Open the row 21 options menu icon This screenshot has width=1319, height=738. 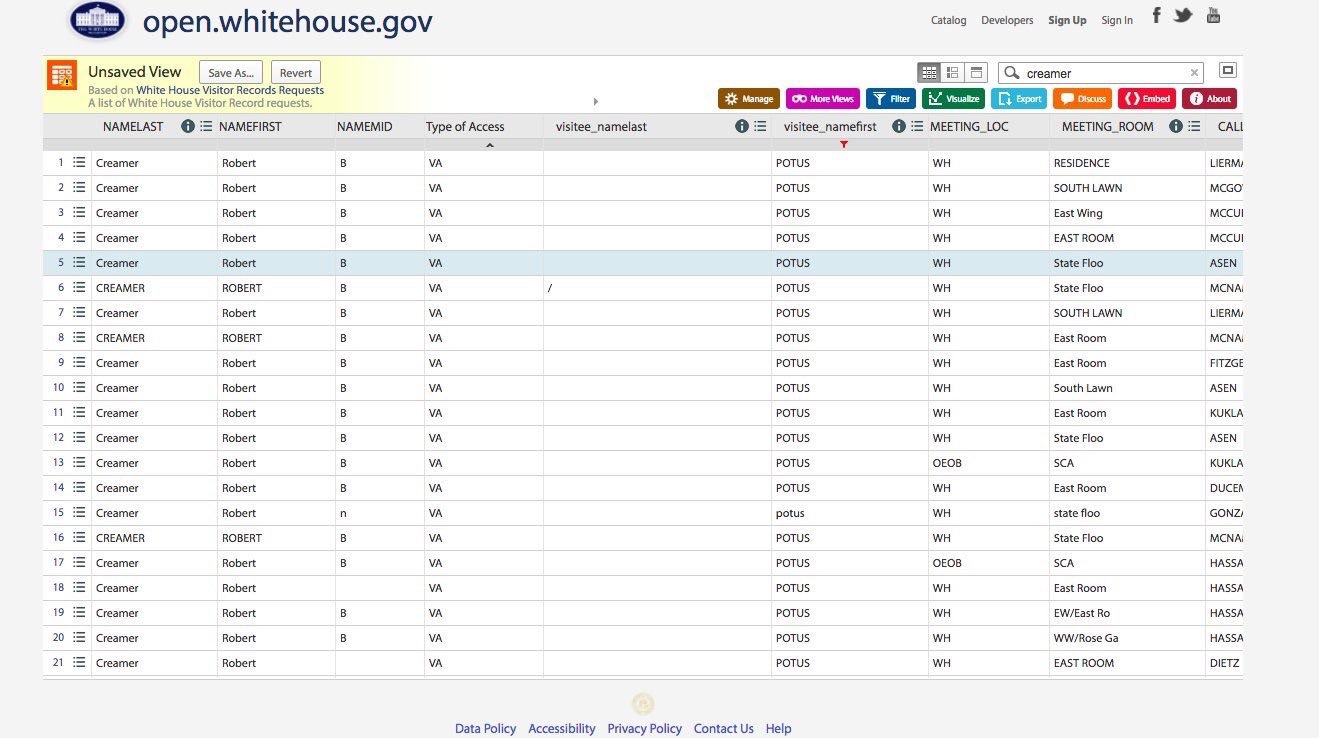pyautogui.click(x=79, y=662)
